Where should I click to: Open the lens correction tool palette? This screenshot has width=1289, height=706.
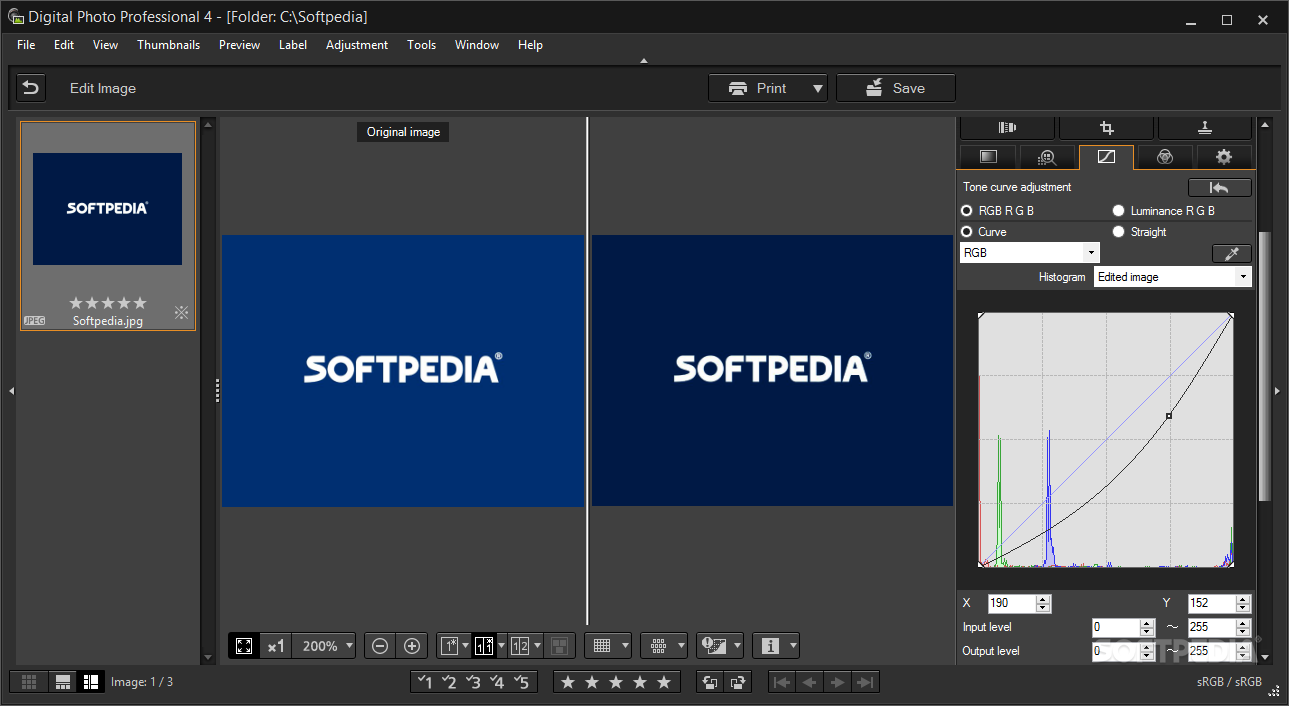tap(1007, 127)
